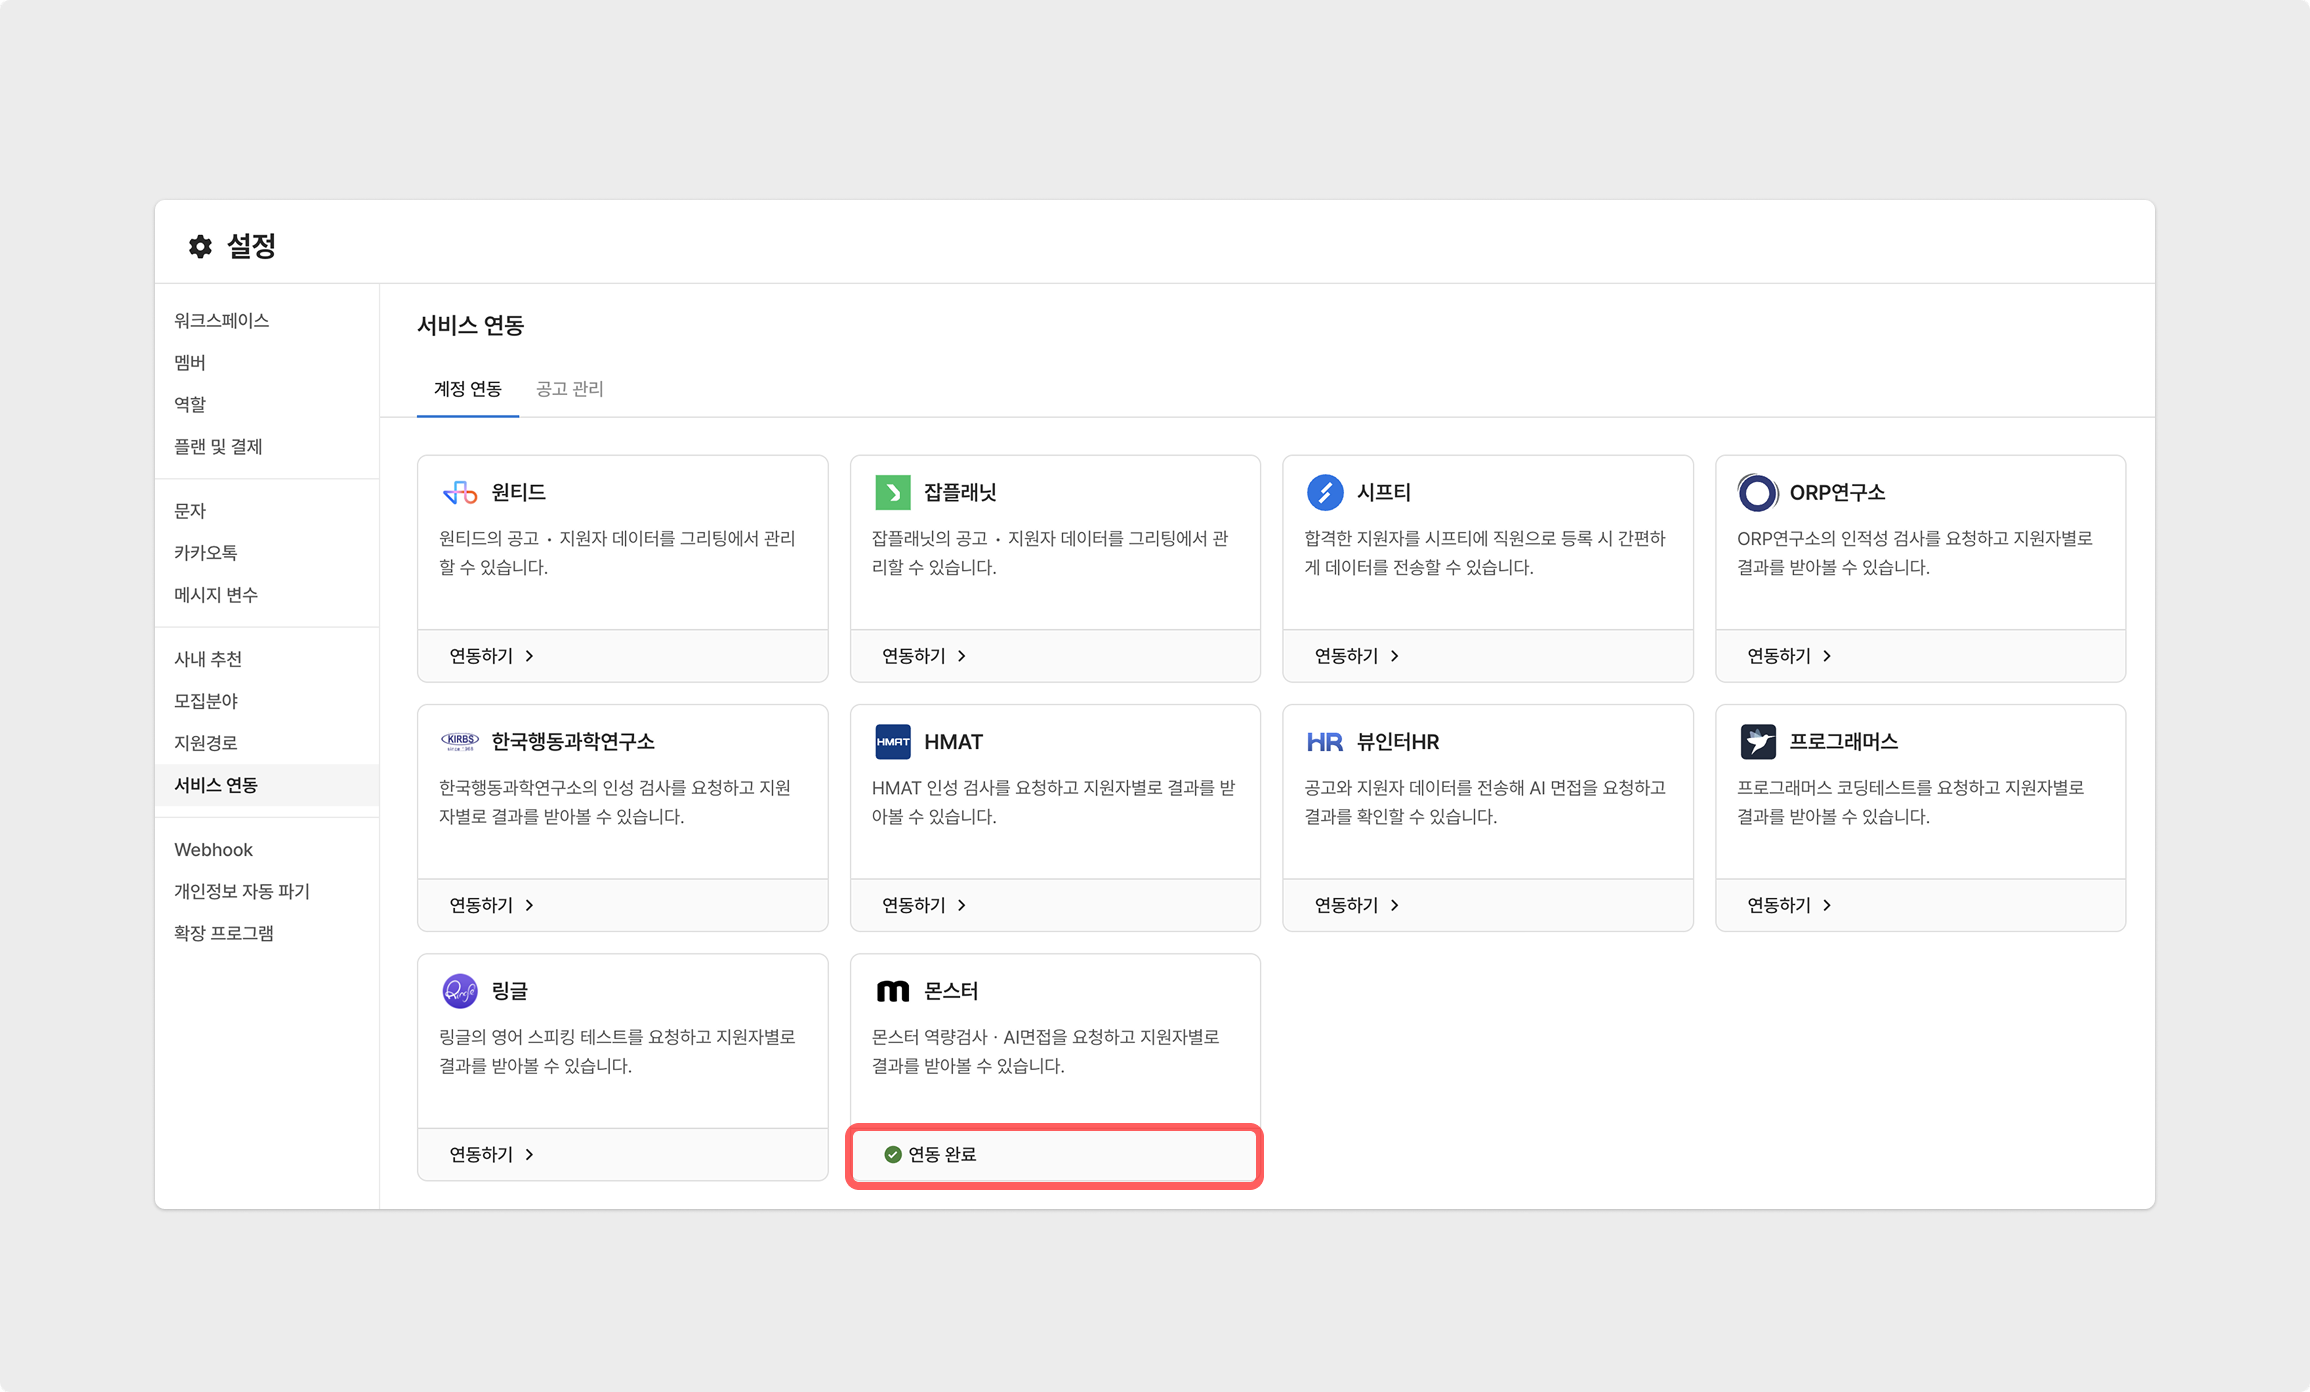Click 연동하기 on the 시프티 card

click(1356, 656)
